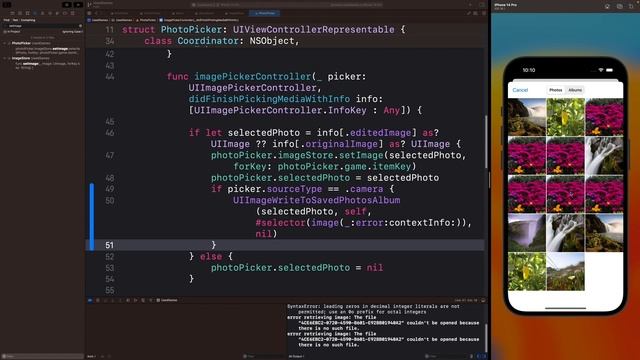The height and width of the screenshot is (360, 640).
Task: Click sticky header class Coordinator line
Action: 222,41
